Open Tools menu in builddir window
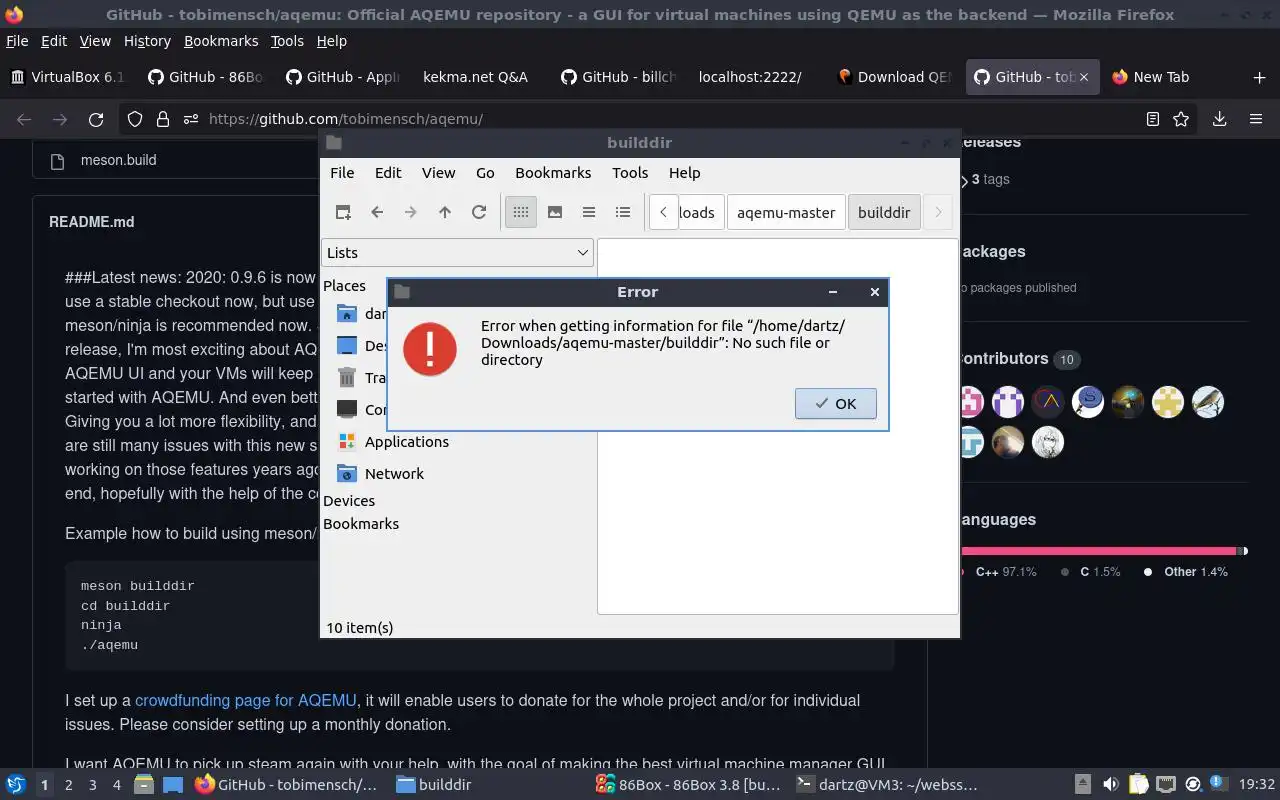 click(x=630, y=173)
